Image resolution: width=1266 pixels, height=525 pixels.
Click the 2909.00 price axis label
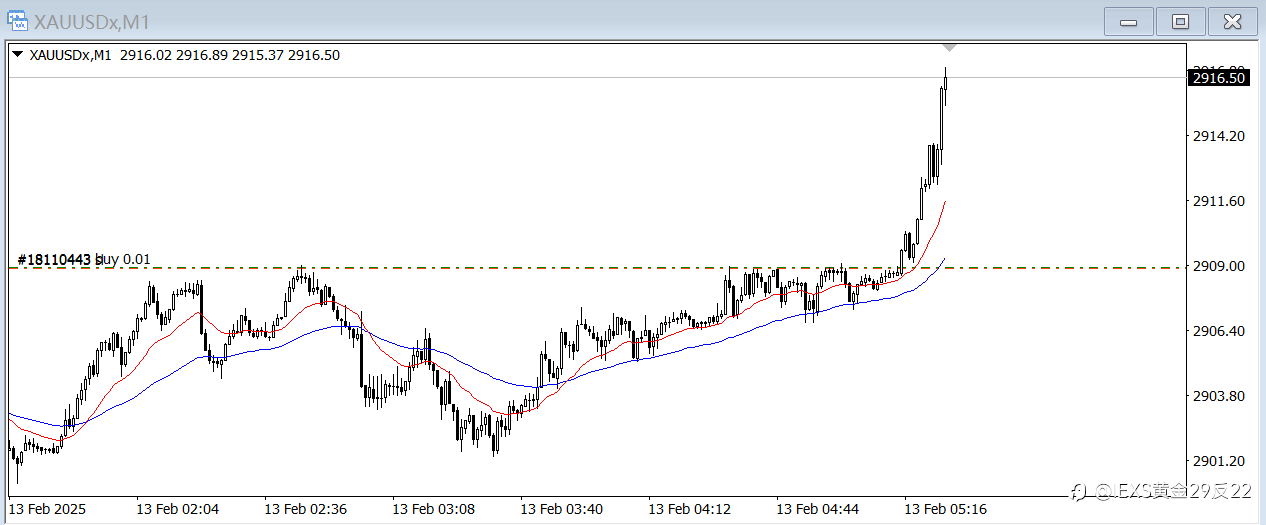(1217, 266)
